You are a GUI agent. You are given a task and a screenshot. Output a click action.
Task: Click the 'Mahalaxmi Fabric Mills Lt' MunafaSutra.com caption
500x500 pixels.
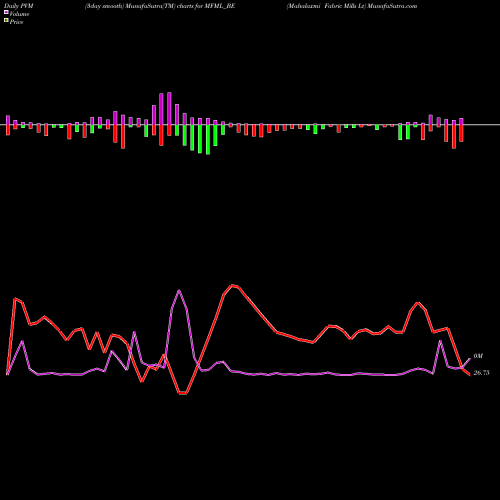click(352, 6)
